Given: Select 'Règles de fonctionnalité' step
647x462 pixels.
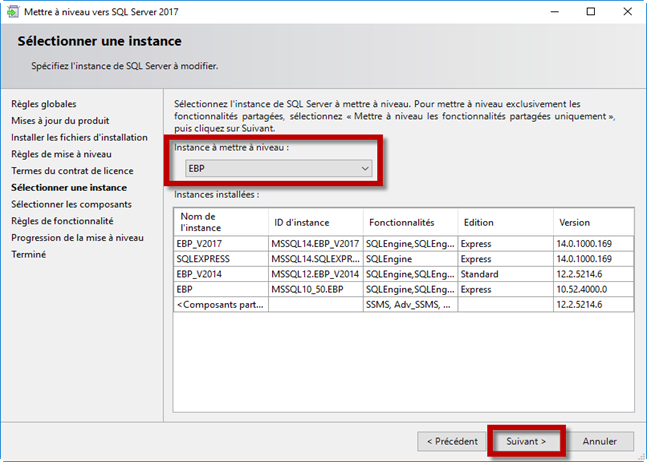Looking at the screenshot, I should (x=62, y=221).
